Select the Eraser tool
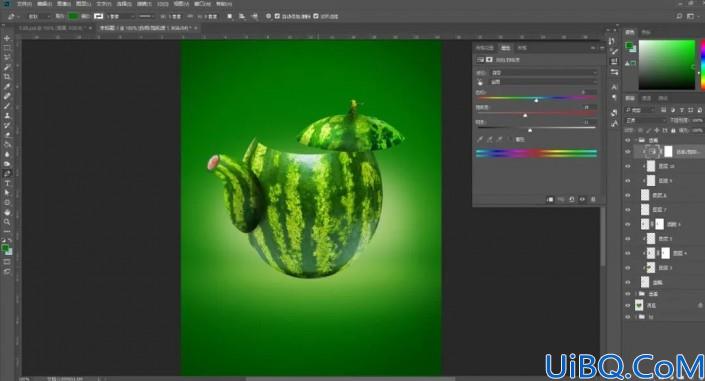 7,134
